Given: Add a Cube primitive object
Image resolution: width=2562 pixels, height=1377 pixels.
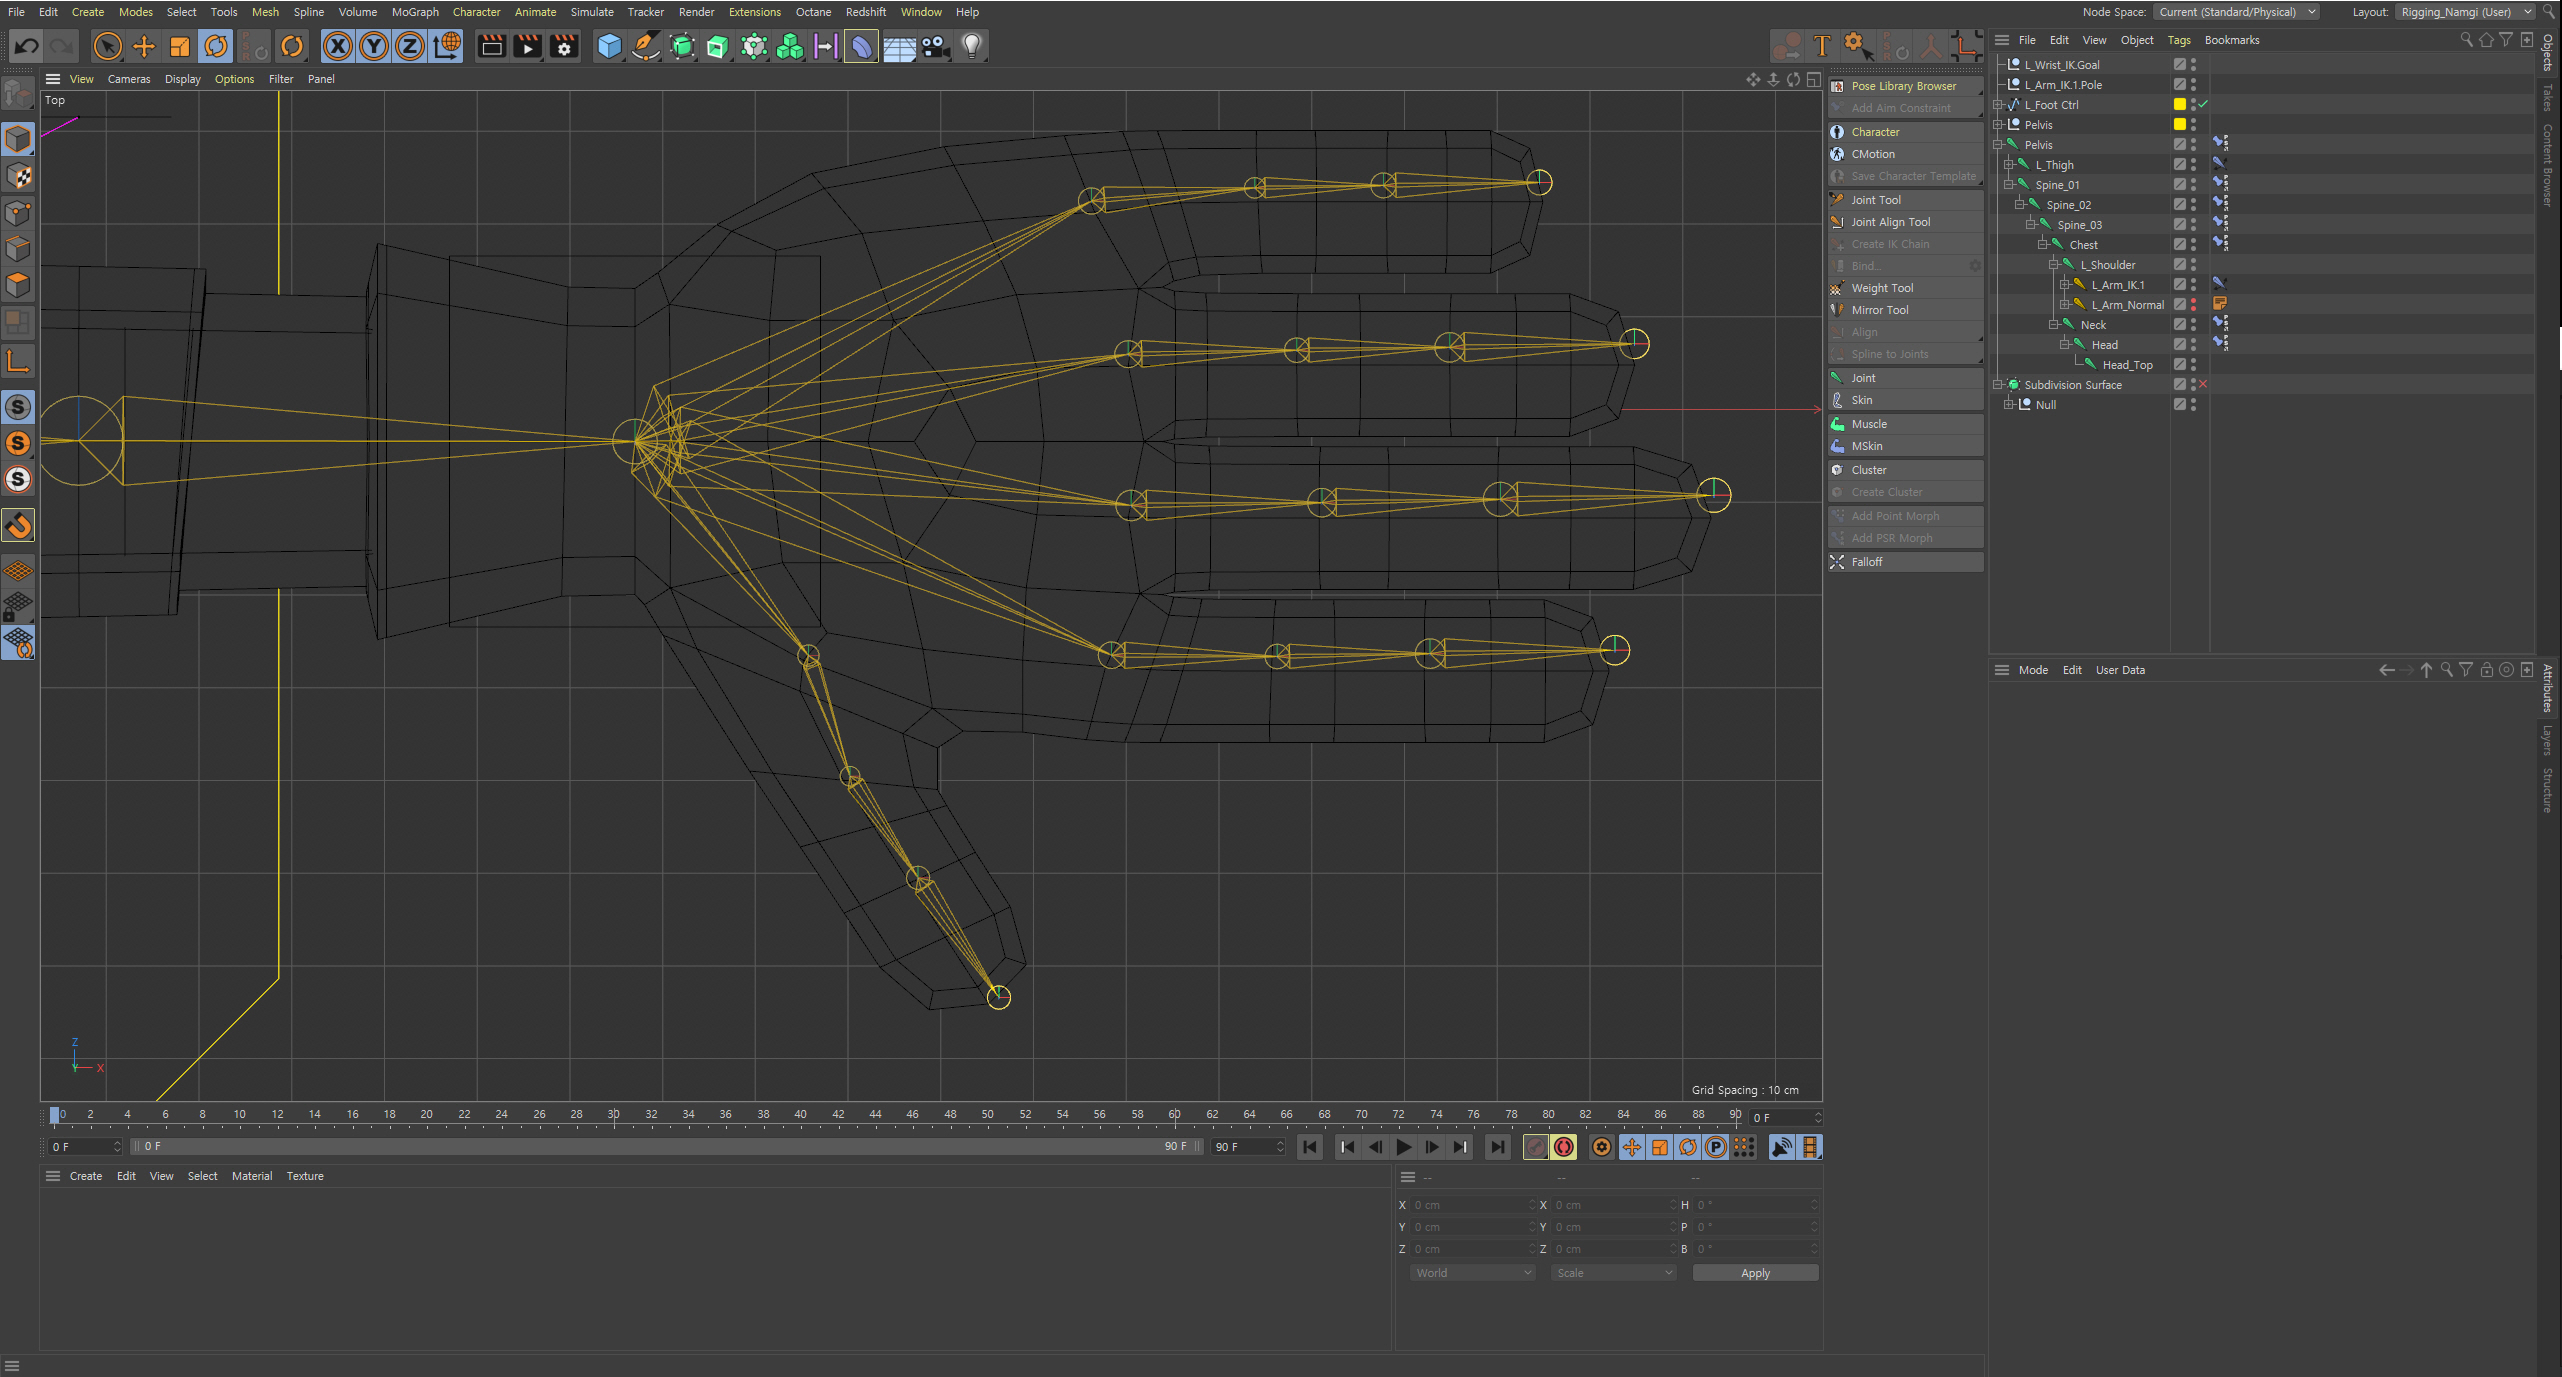Looking at the screenshot, I should (609, 46).
